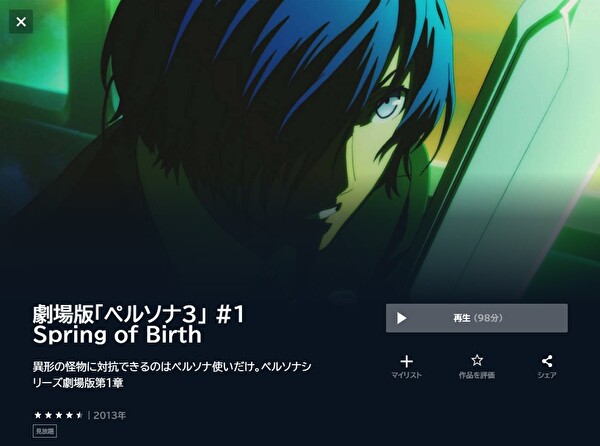This screenshot has height=446, width=600.
Task: Click the リーズ劇場版第1章 description line
Action: [78, 383]
